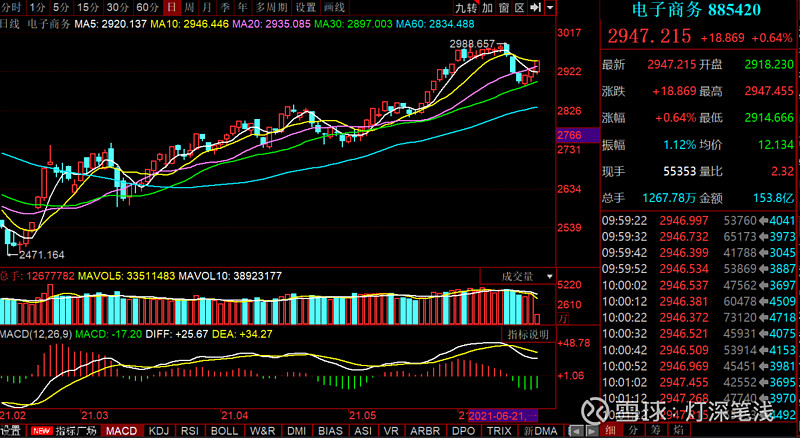Click the MACD(12,26,9) parameter label

pos(36,334)
